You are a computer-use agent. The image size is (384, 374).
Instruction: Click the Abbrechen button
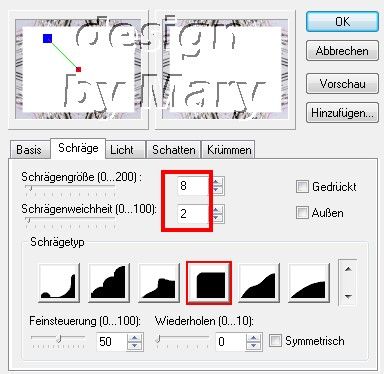[342, 51]
